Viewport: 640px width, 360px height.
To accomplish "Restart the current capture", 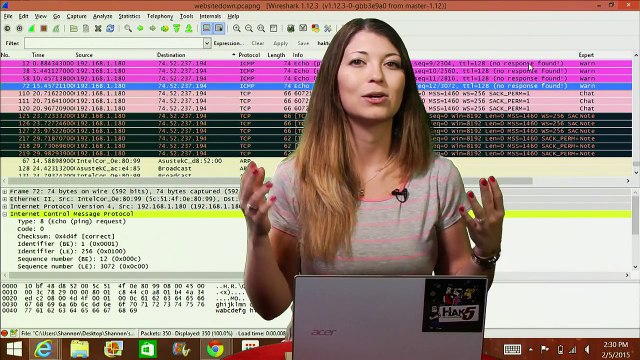I will coord(56,28).
